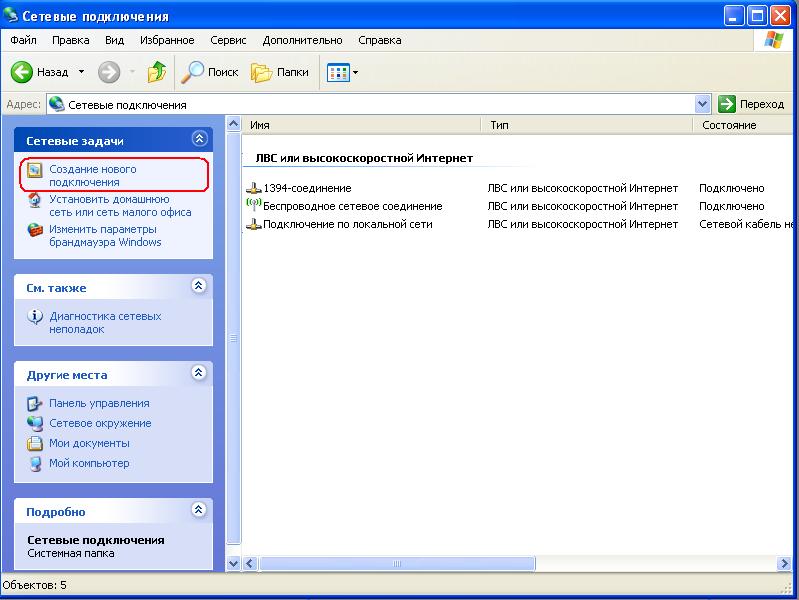Open the Файл menu
Image resolution: width=799 pixels, height=600 pixels.
pos(23,40)
